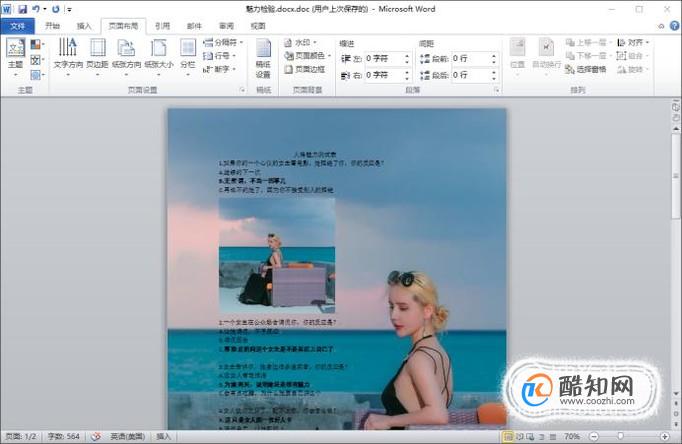Image resolution: width=682 pixels, height=444 pixels.
Task: Click 位置 (Position) icon
Action: pos(517,57)
